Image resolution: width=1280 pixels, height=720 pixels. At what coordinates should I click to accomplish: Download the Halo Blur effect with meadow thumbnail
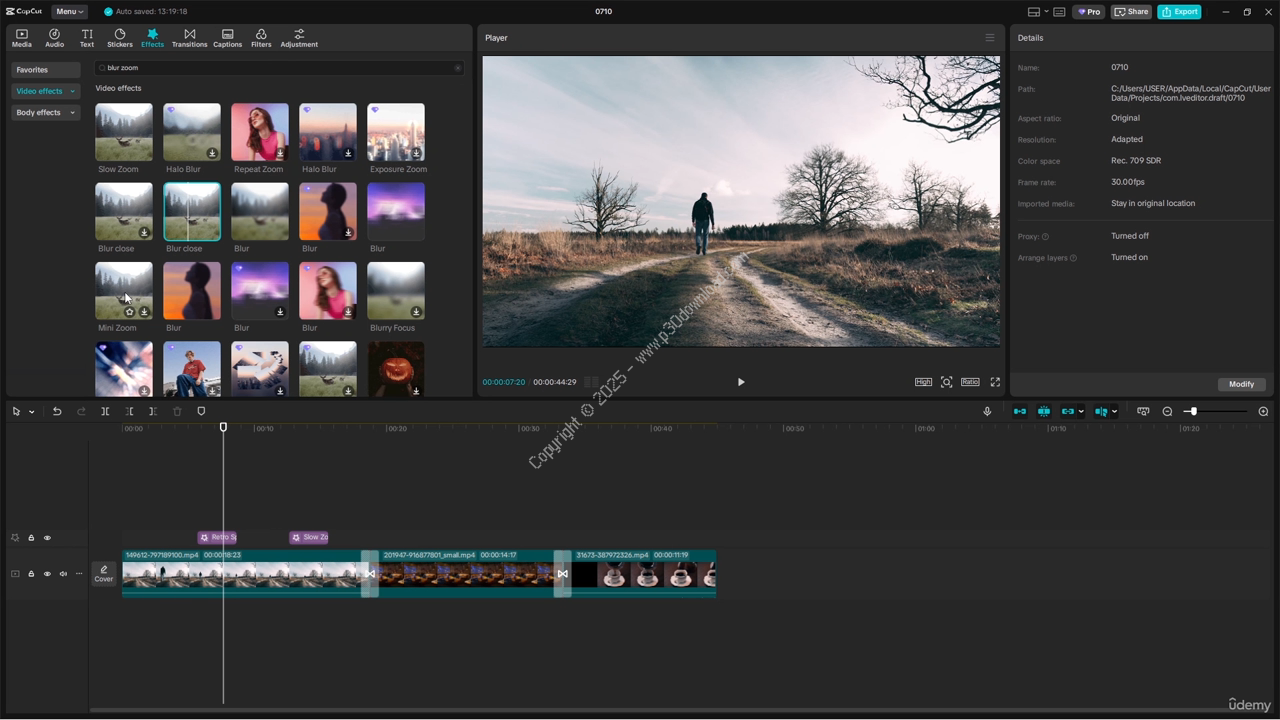tap(212, 153)
